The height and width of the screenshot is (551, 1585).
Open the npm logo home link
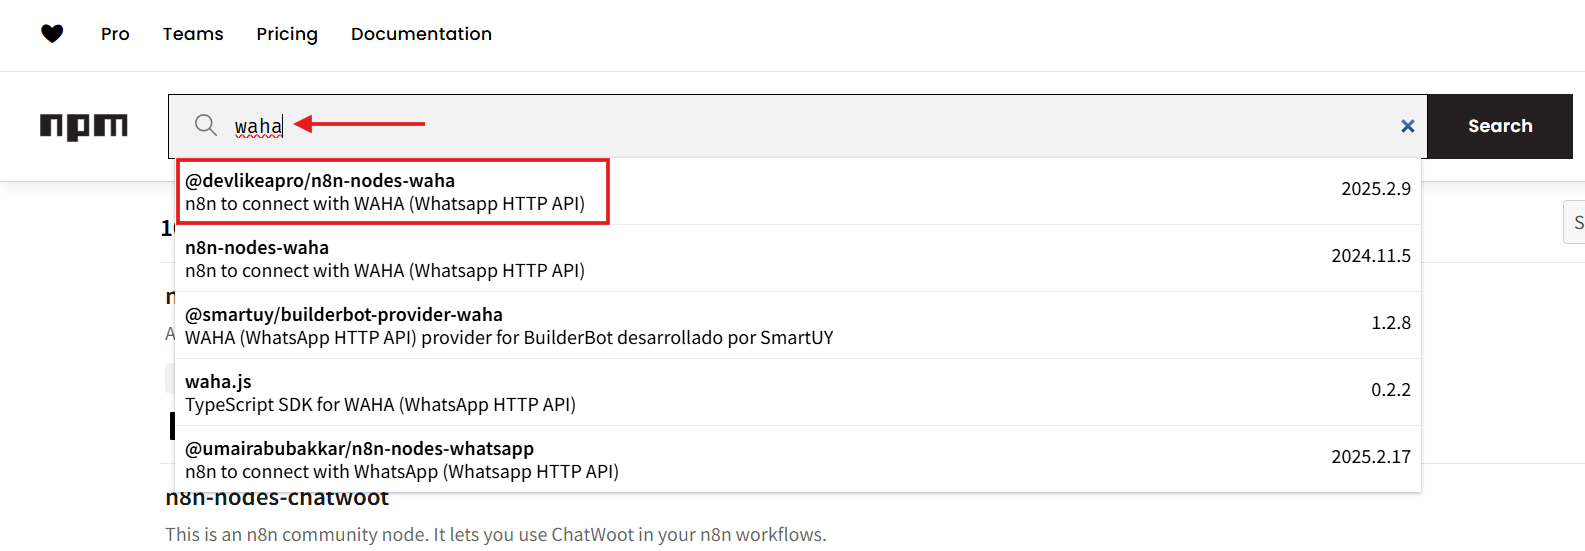click(x=84, y=126)
